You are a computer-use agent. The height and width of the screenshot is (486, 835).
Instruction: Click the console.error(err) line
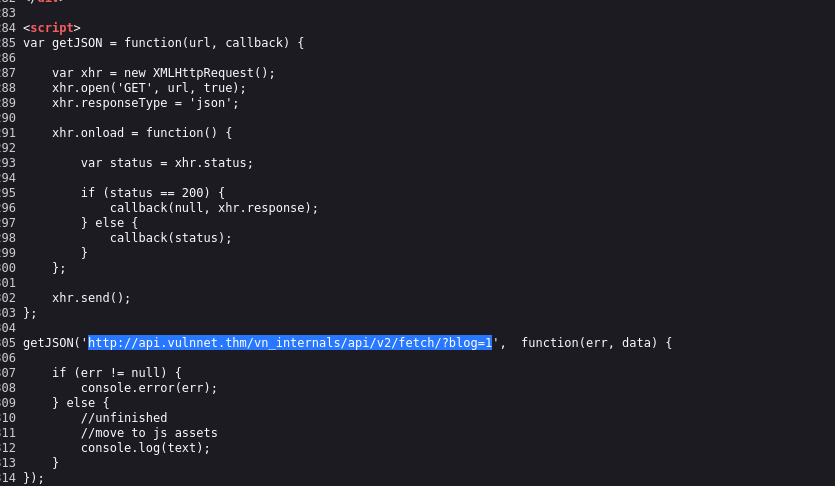coord(149,388)
